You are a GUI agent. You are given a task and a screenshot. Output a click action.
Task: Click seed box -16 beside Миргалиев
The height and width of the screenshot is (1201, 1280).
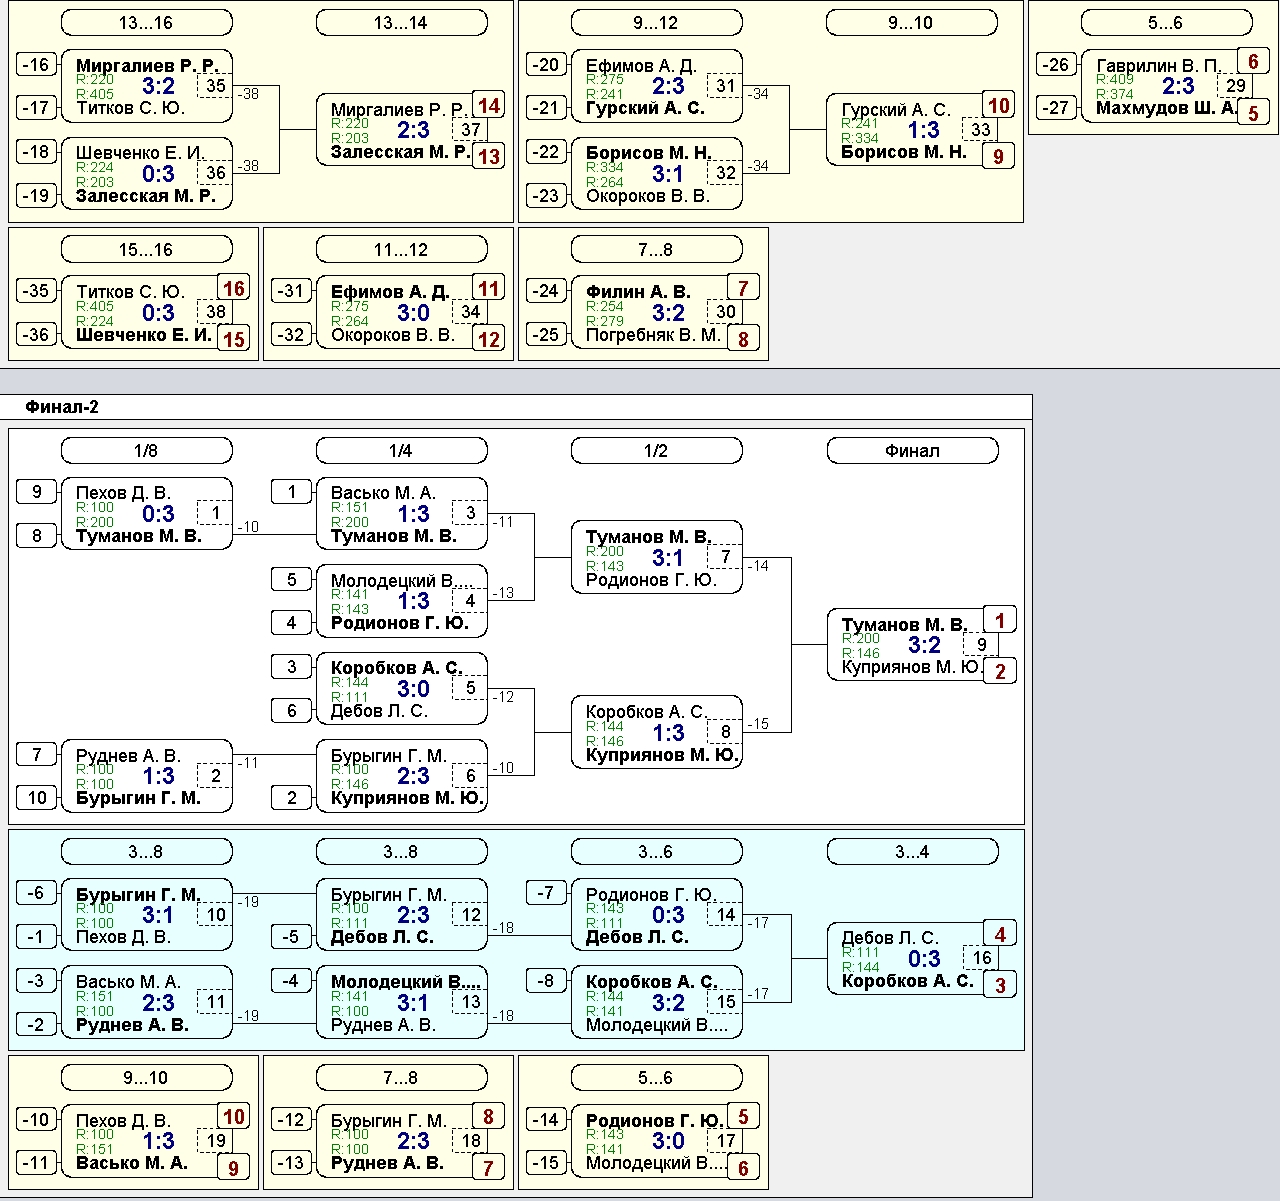pyautogui.click(x=36, y=65)
